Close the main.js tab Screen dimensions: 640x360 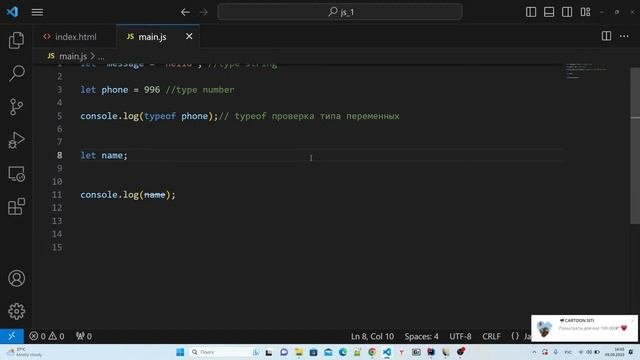click(189, 36)
